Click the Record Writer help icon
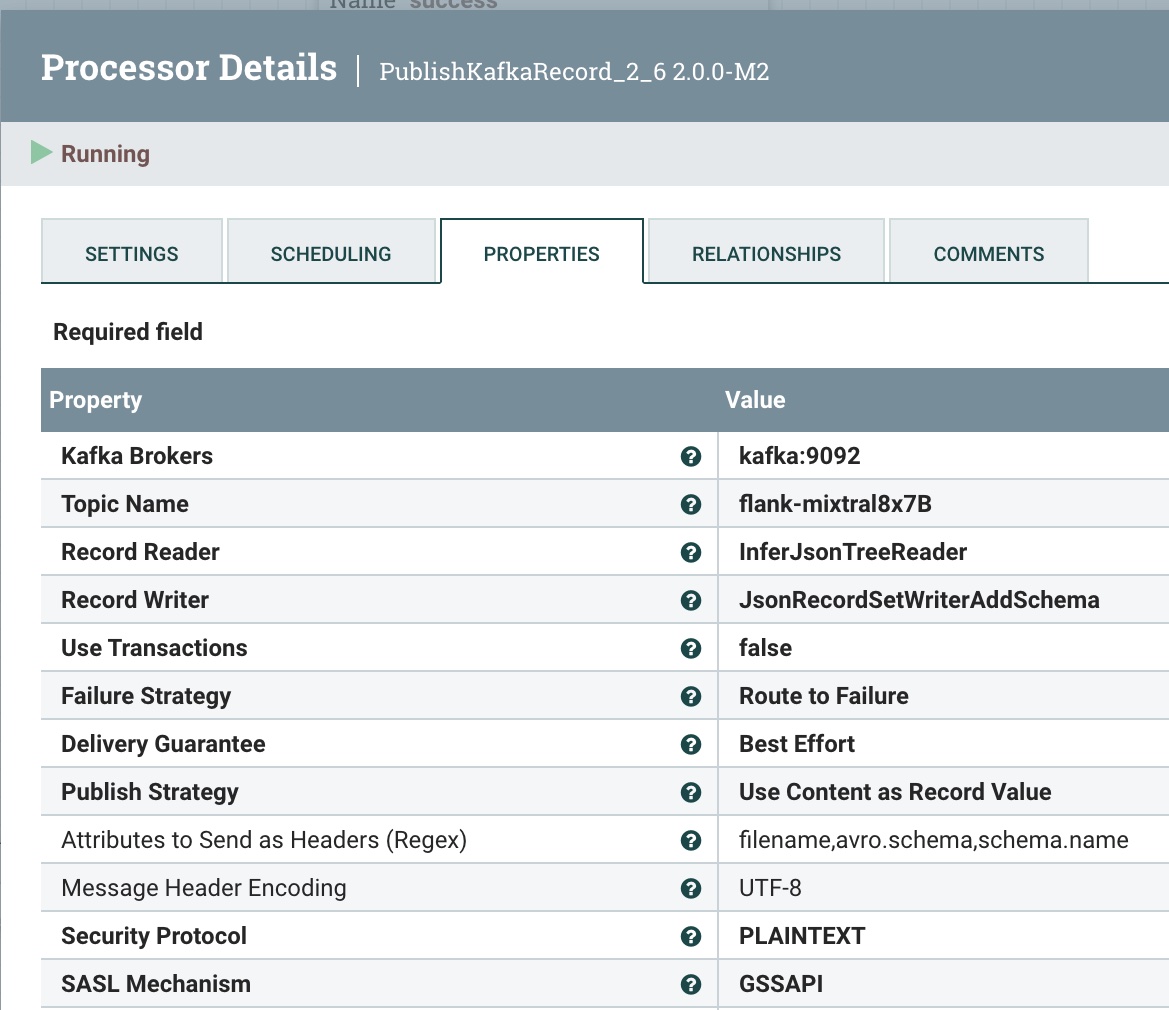The height and width of the screenshot is (1010, 1169). coord(690,601)
